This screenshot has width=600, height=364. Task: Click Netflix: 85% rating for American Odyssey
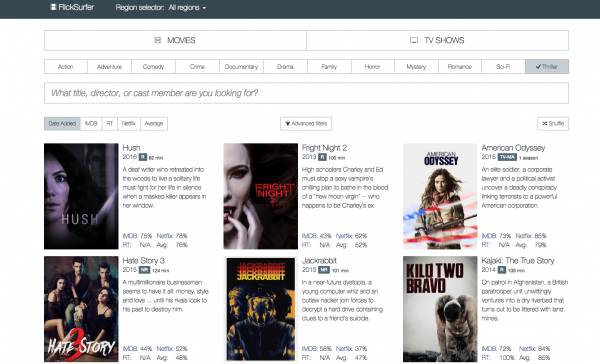coord(531,236)
